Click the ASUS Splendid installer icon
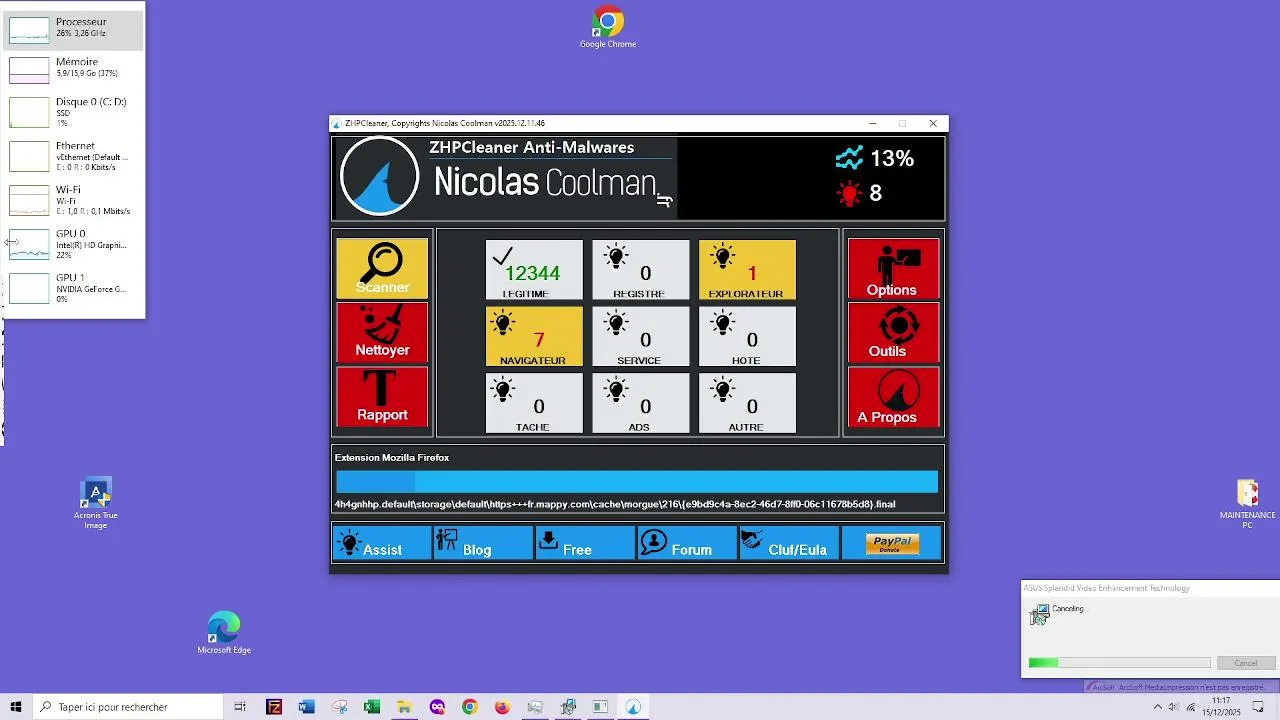Image resolution: width=1280 pixels, height=720 pixels. pos(1040,614)
